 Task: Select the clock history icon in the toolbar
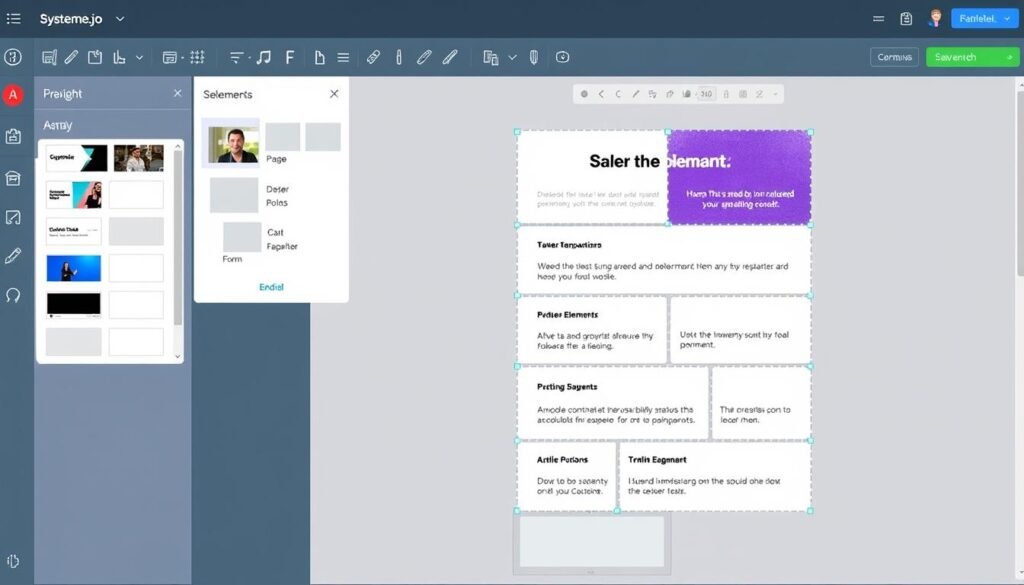pos(562,57)
